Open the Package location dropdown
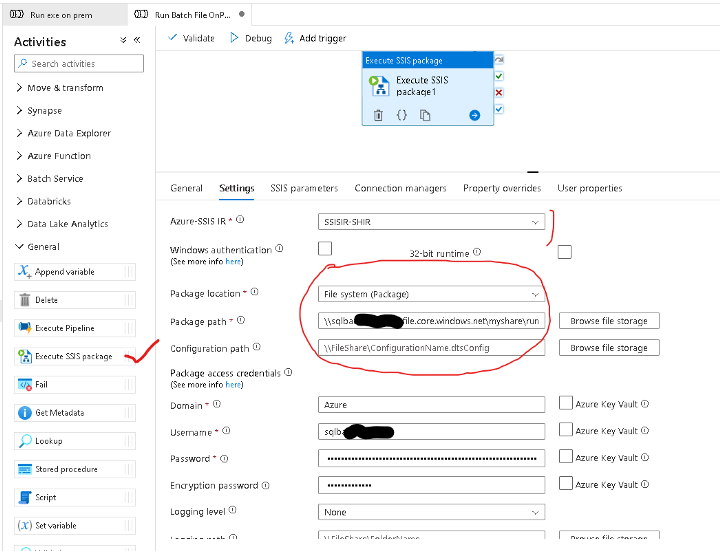This screenshot has width=720, height=551. [x=432, y=294]
